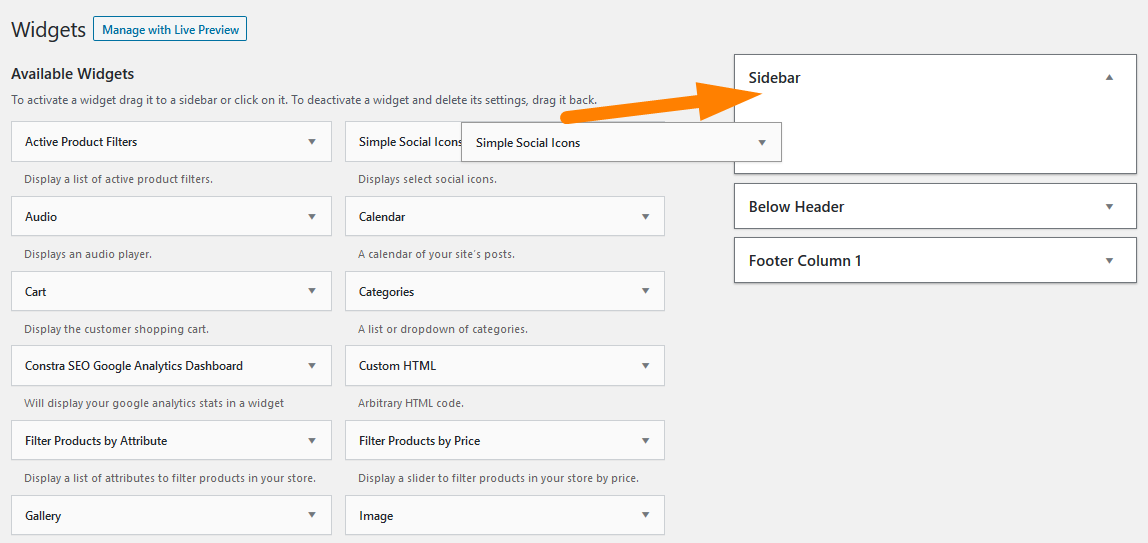Click 'Display a slider to filter products' description

point(499,479)
